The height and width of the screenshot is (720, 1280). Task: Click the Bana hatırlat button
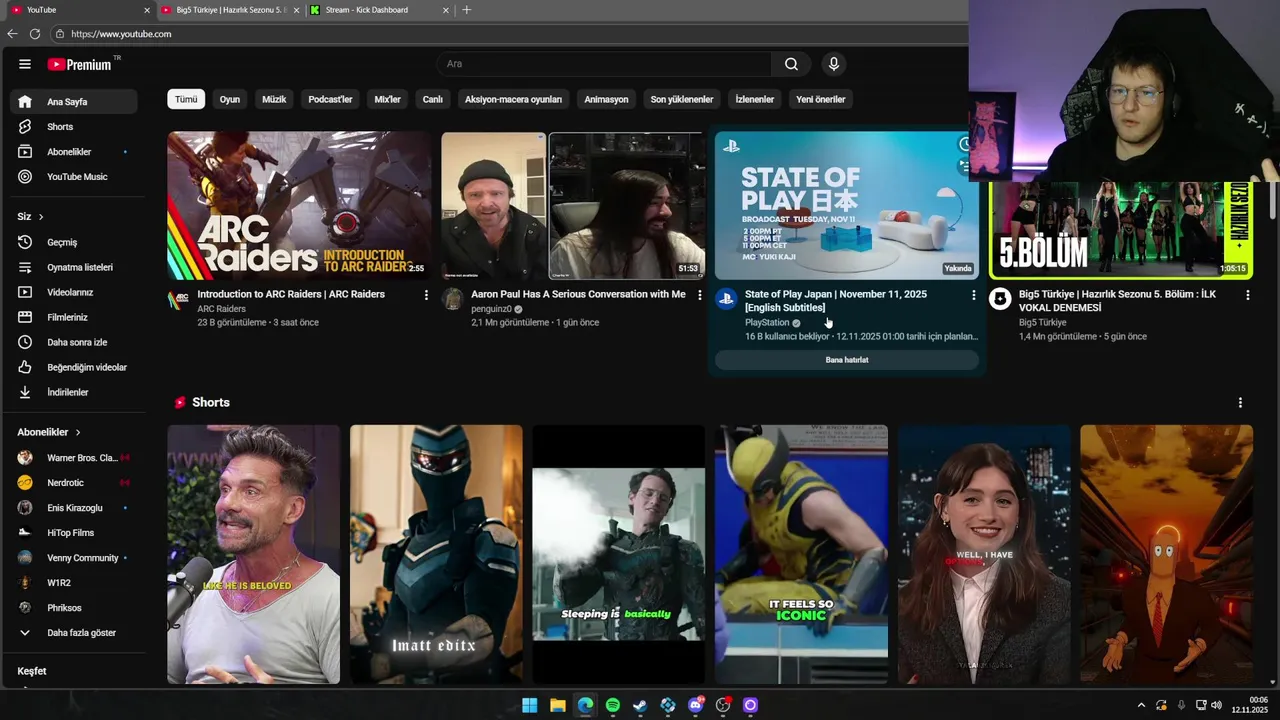[x=847, y=360]
